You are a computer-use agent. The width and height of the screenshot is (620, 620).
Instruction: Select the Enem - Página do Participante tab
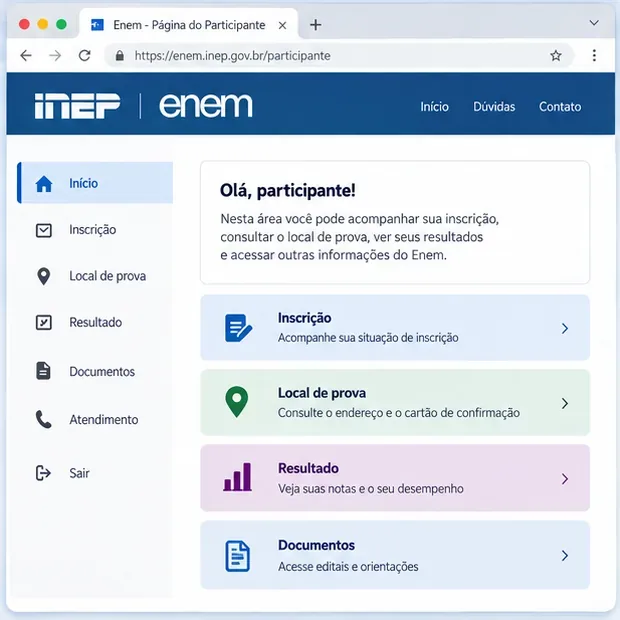click(x=189, y=25)
